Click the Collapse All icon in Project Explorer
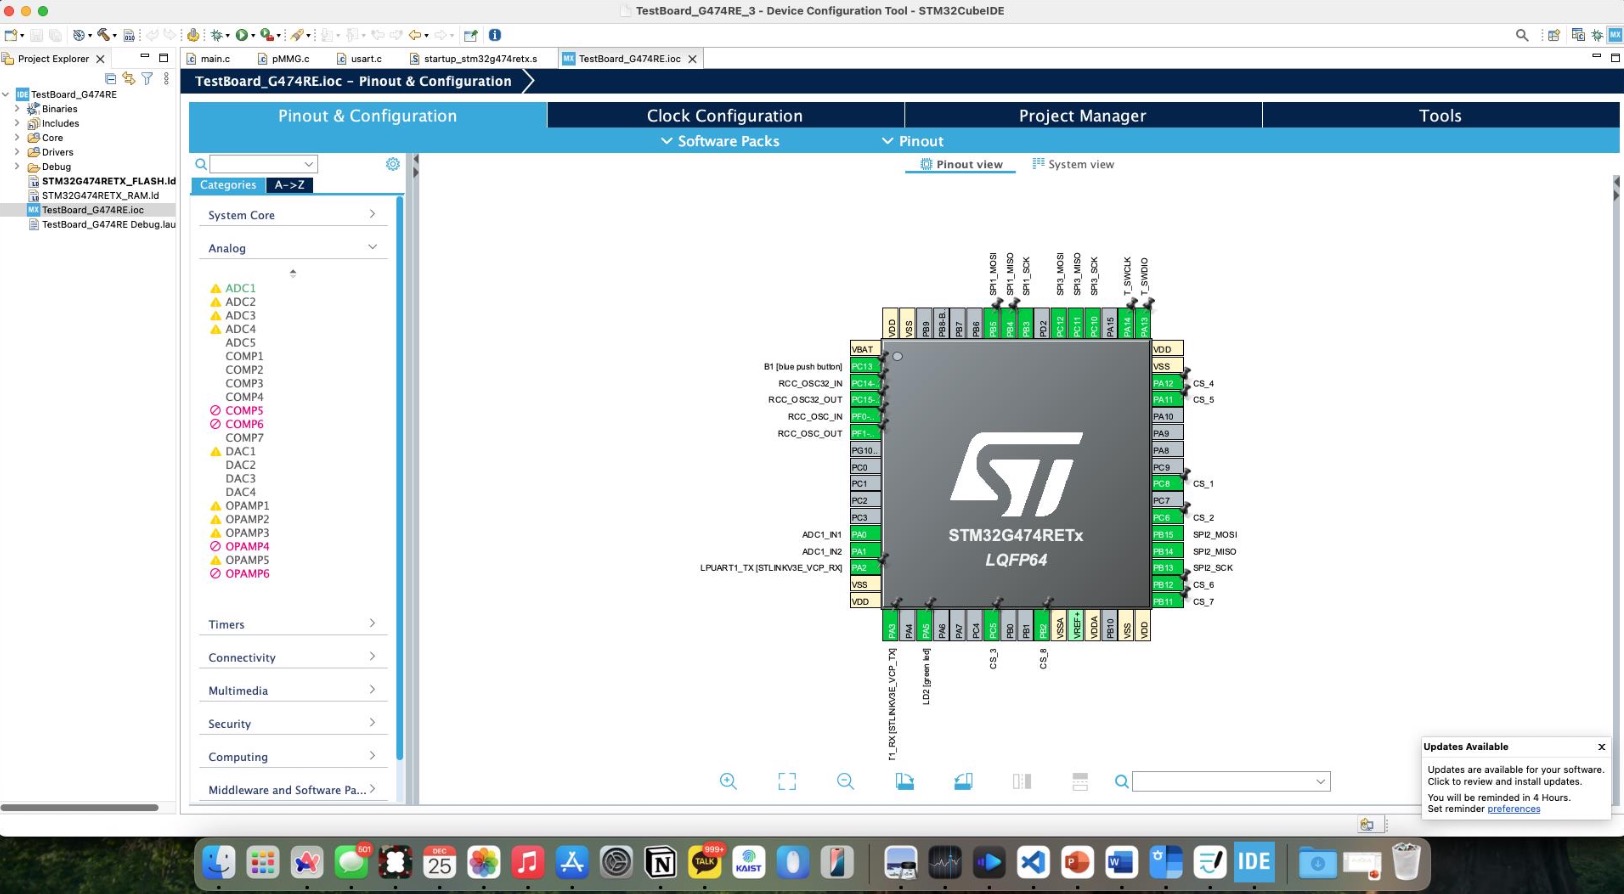 click(x=110, y=78)
